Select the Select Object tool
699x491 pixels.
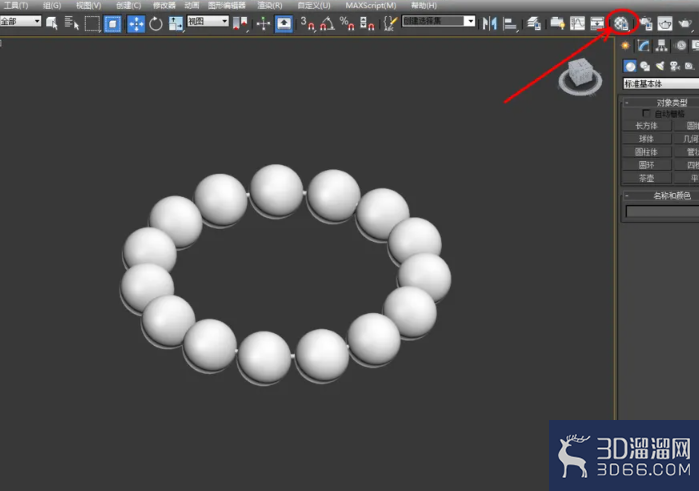[52, 23]
